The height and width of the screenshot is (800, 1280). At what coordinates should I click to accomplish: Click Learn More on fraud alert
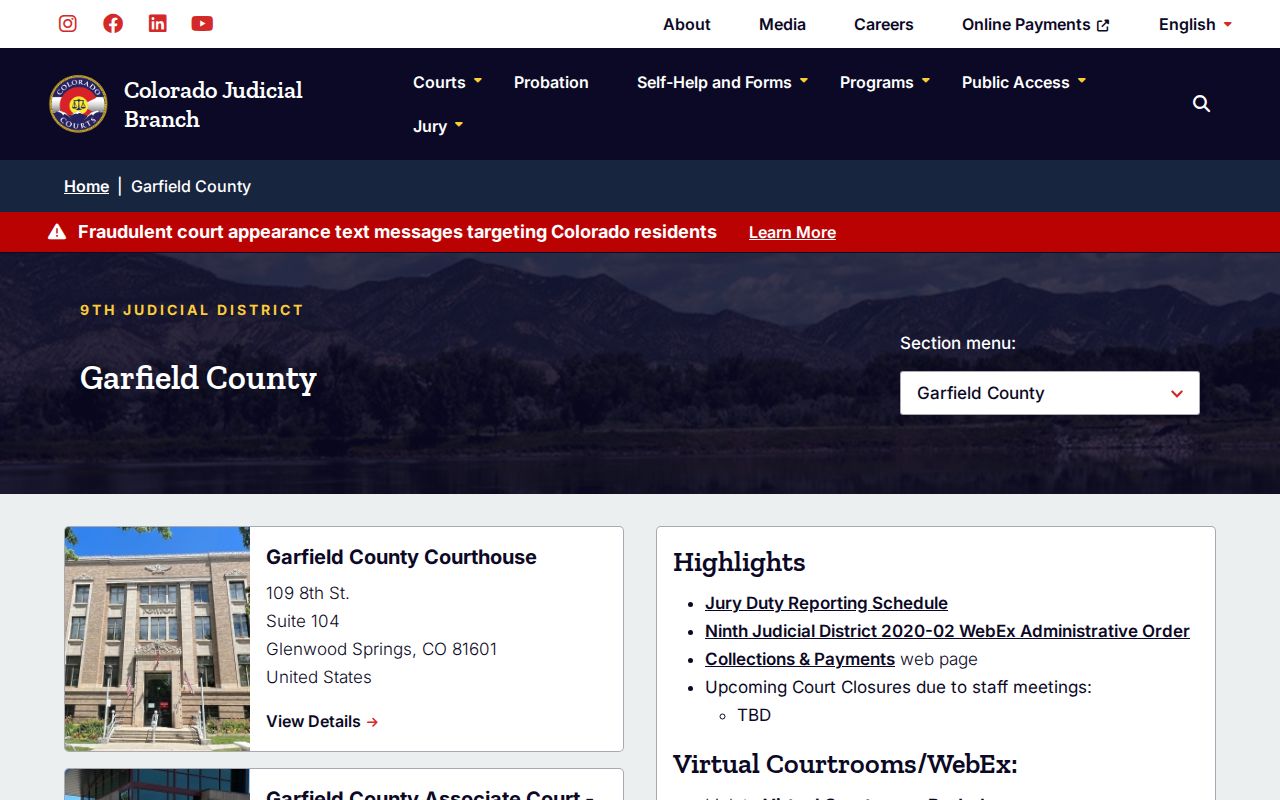pyautogui.click(x=792, y=232)
